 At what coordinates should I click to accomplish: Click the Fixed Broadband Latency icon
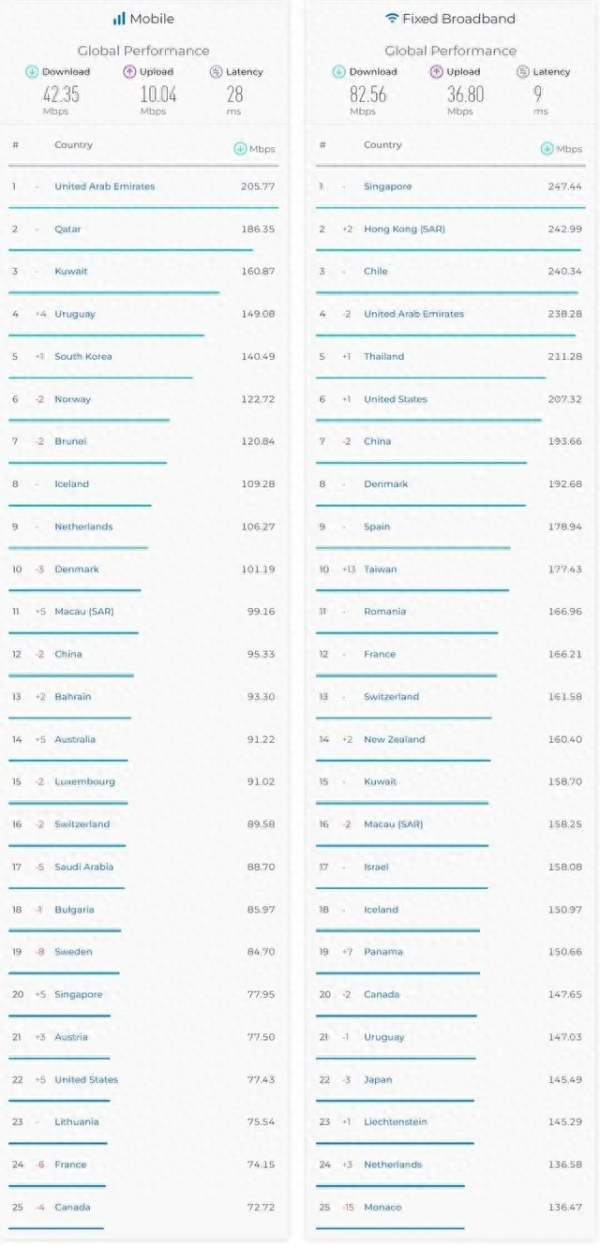click(523, 72)
